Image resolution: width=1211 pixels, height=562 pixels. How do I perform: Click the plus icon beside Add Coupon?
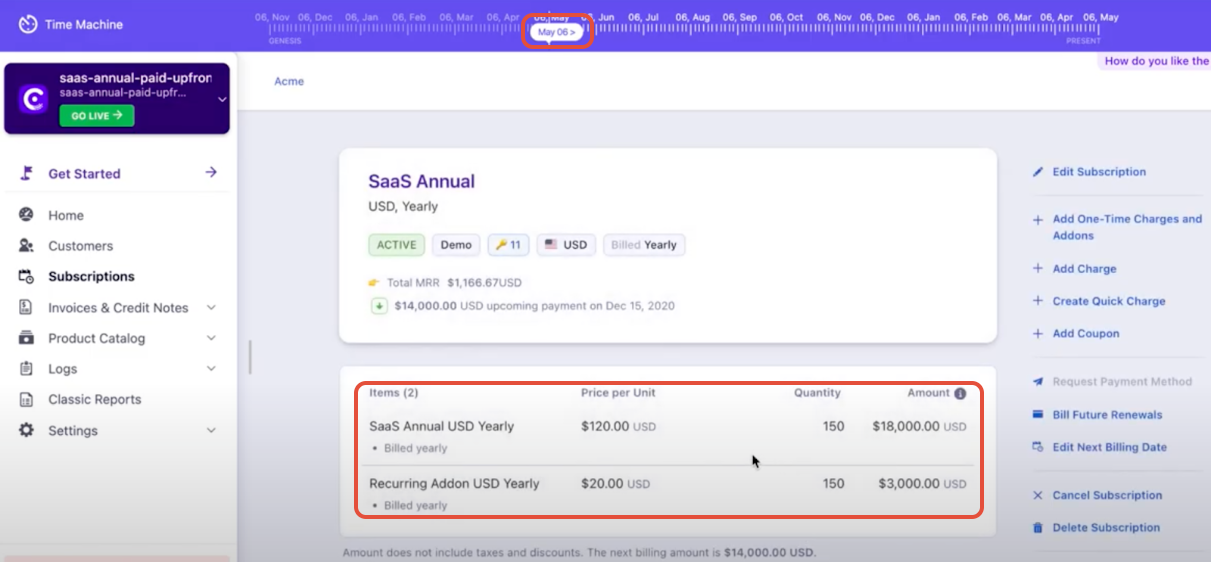pos(1038,333)
